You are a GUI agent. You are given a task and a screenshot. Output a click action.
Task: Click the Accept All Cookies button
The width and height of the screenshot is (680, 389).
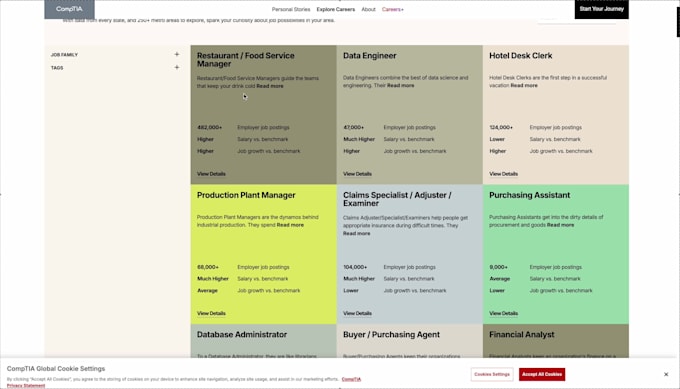(x=542, y=374)
